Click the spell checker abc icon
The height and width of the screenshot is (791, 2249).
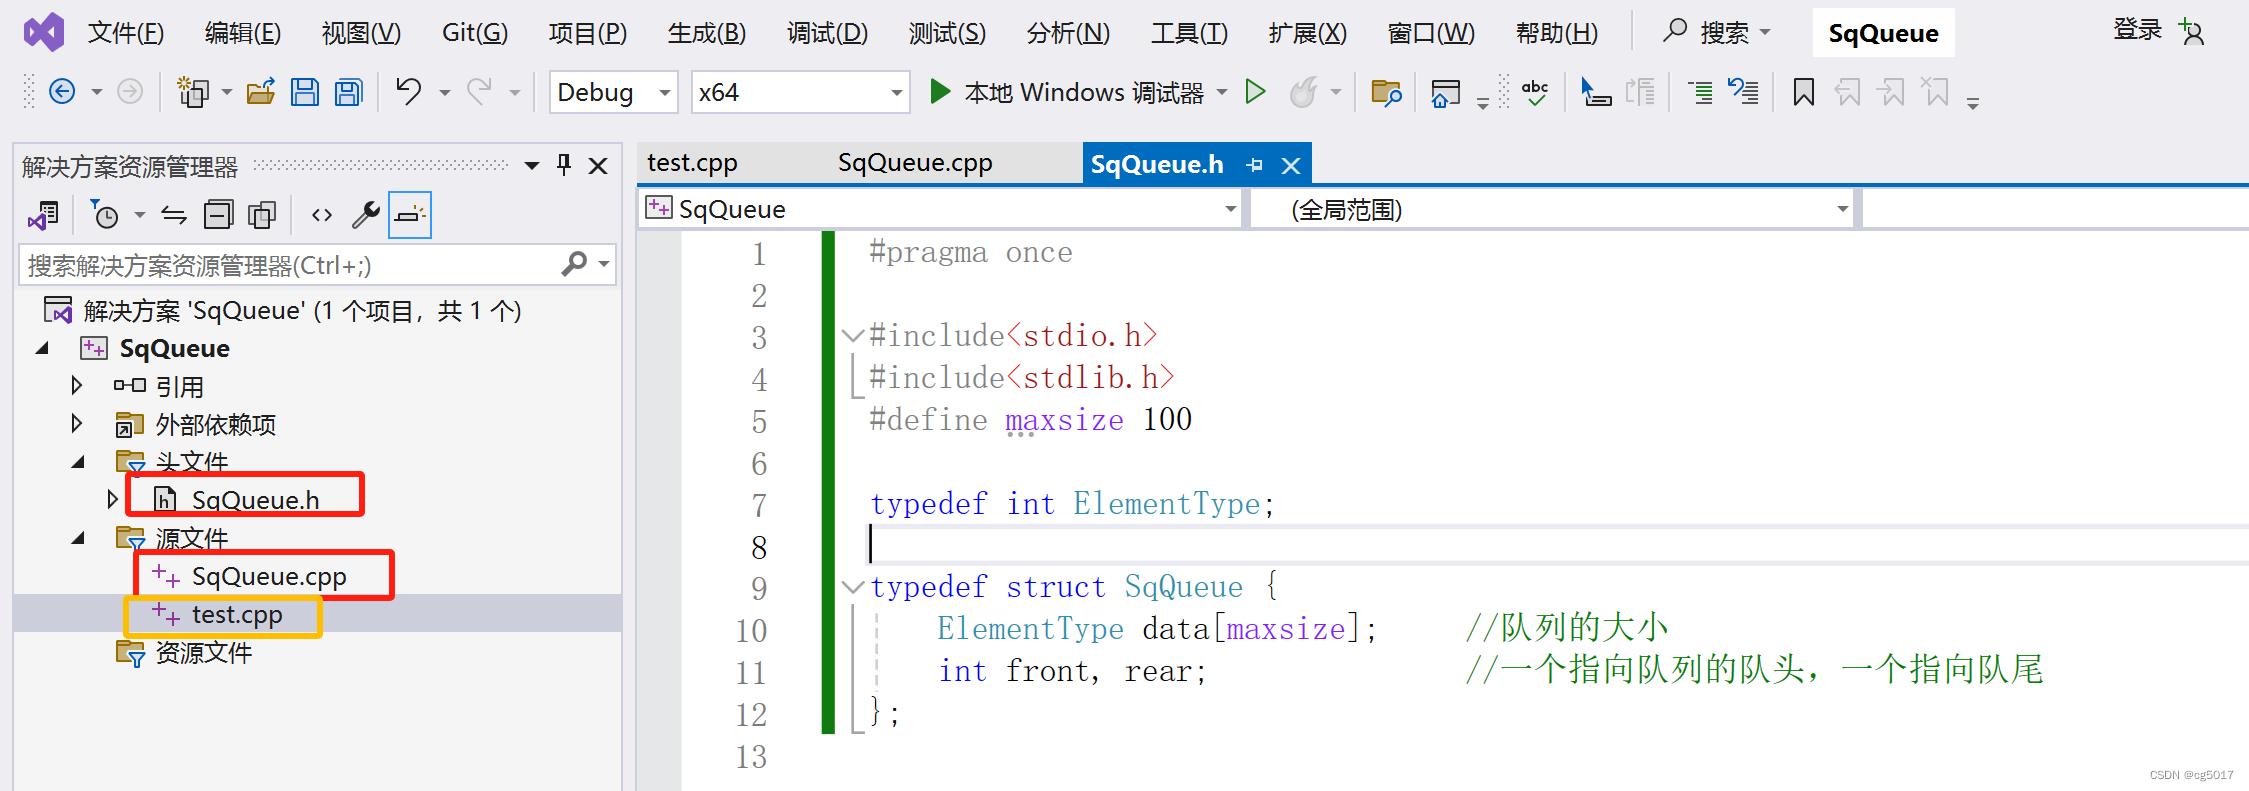click(x=1535, y=92)
